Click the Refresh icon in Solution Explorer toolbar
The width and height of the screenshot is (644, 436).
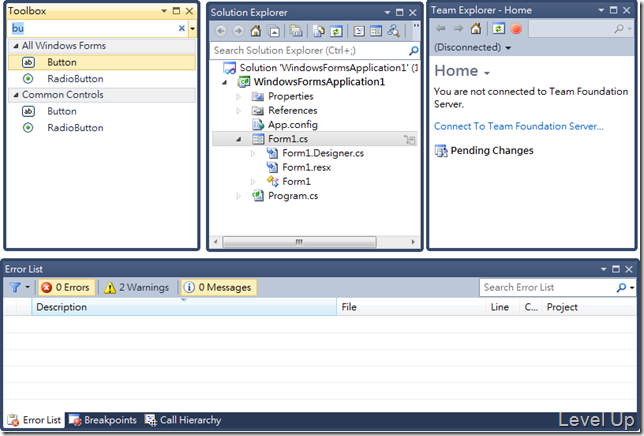336,31
